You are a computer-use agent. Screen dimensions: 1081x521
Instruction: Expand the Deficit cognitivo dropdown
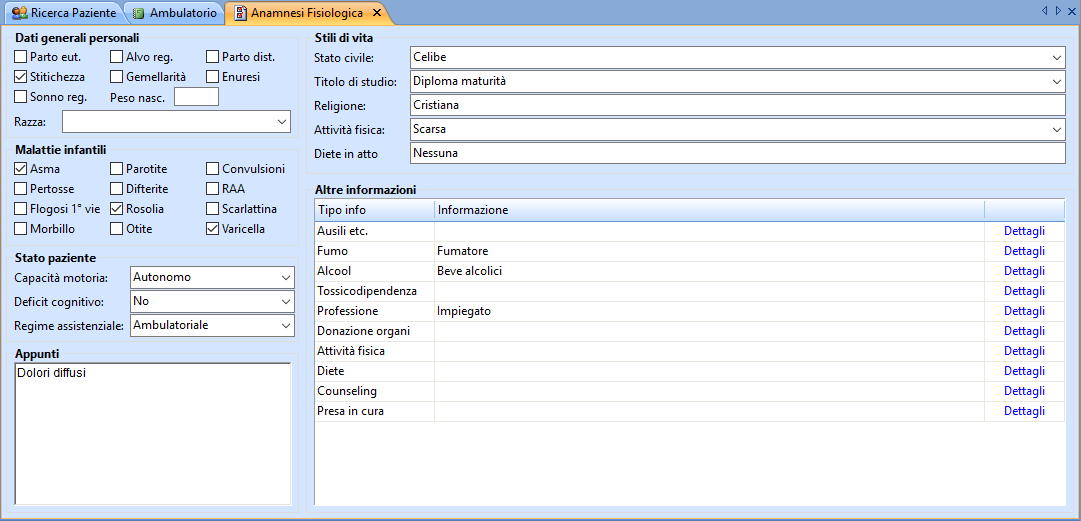tap(286, 301)
